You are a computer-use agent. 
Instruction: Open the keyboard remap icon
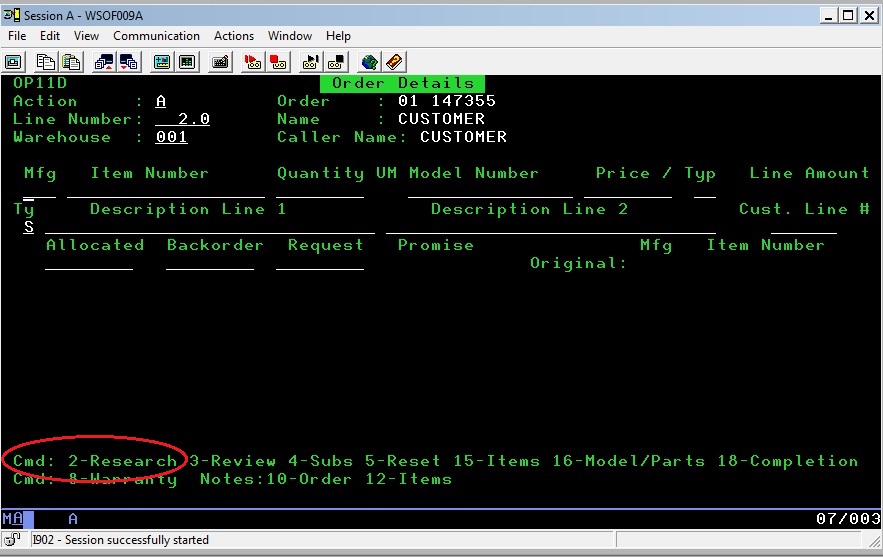(220, 62)
